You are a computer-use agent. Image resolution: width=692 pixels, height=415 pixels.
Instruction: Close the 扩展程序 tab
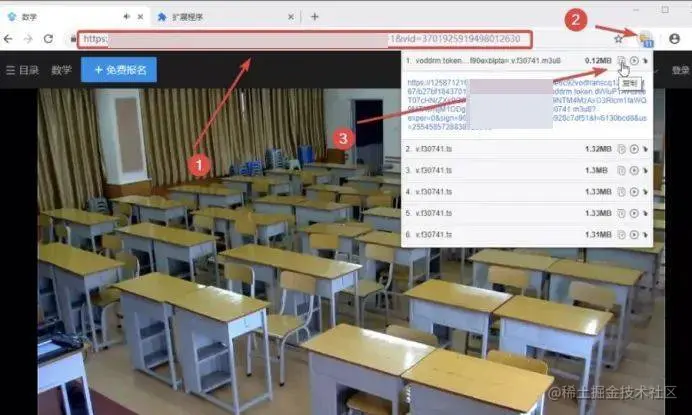pos(291,17)
